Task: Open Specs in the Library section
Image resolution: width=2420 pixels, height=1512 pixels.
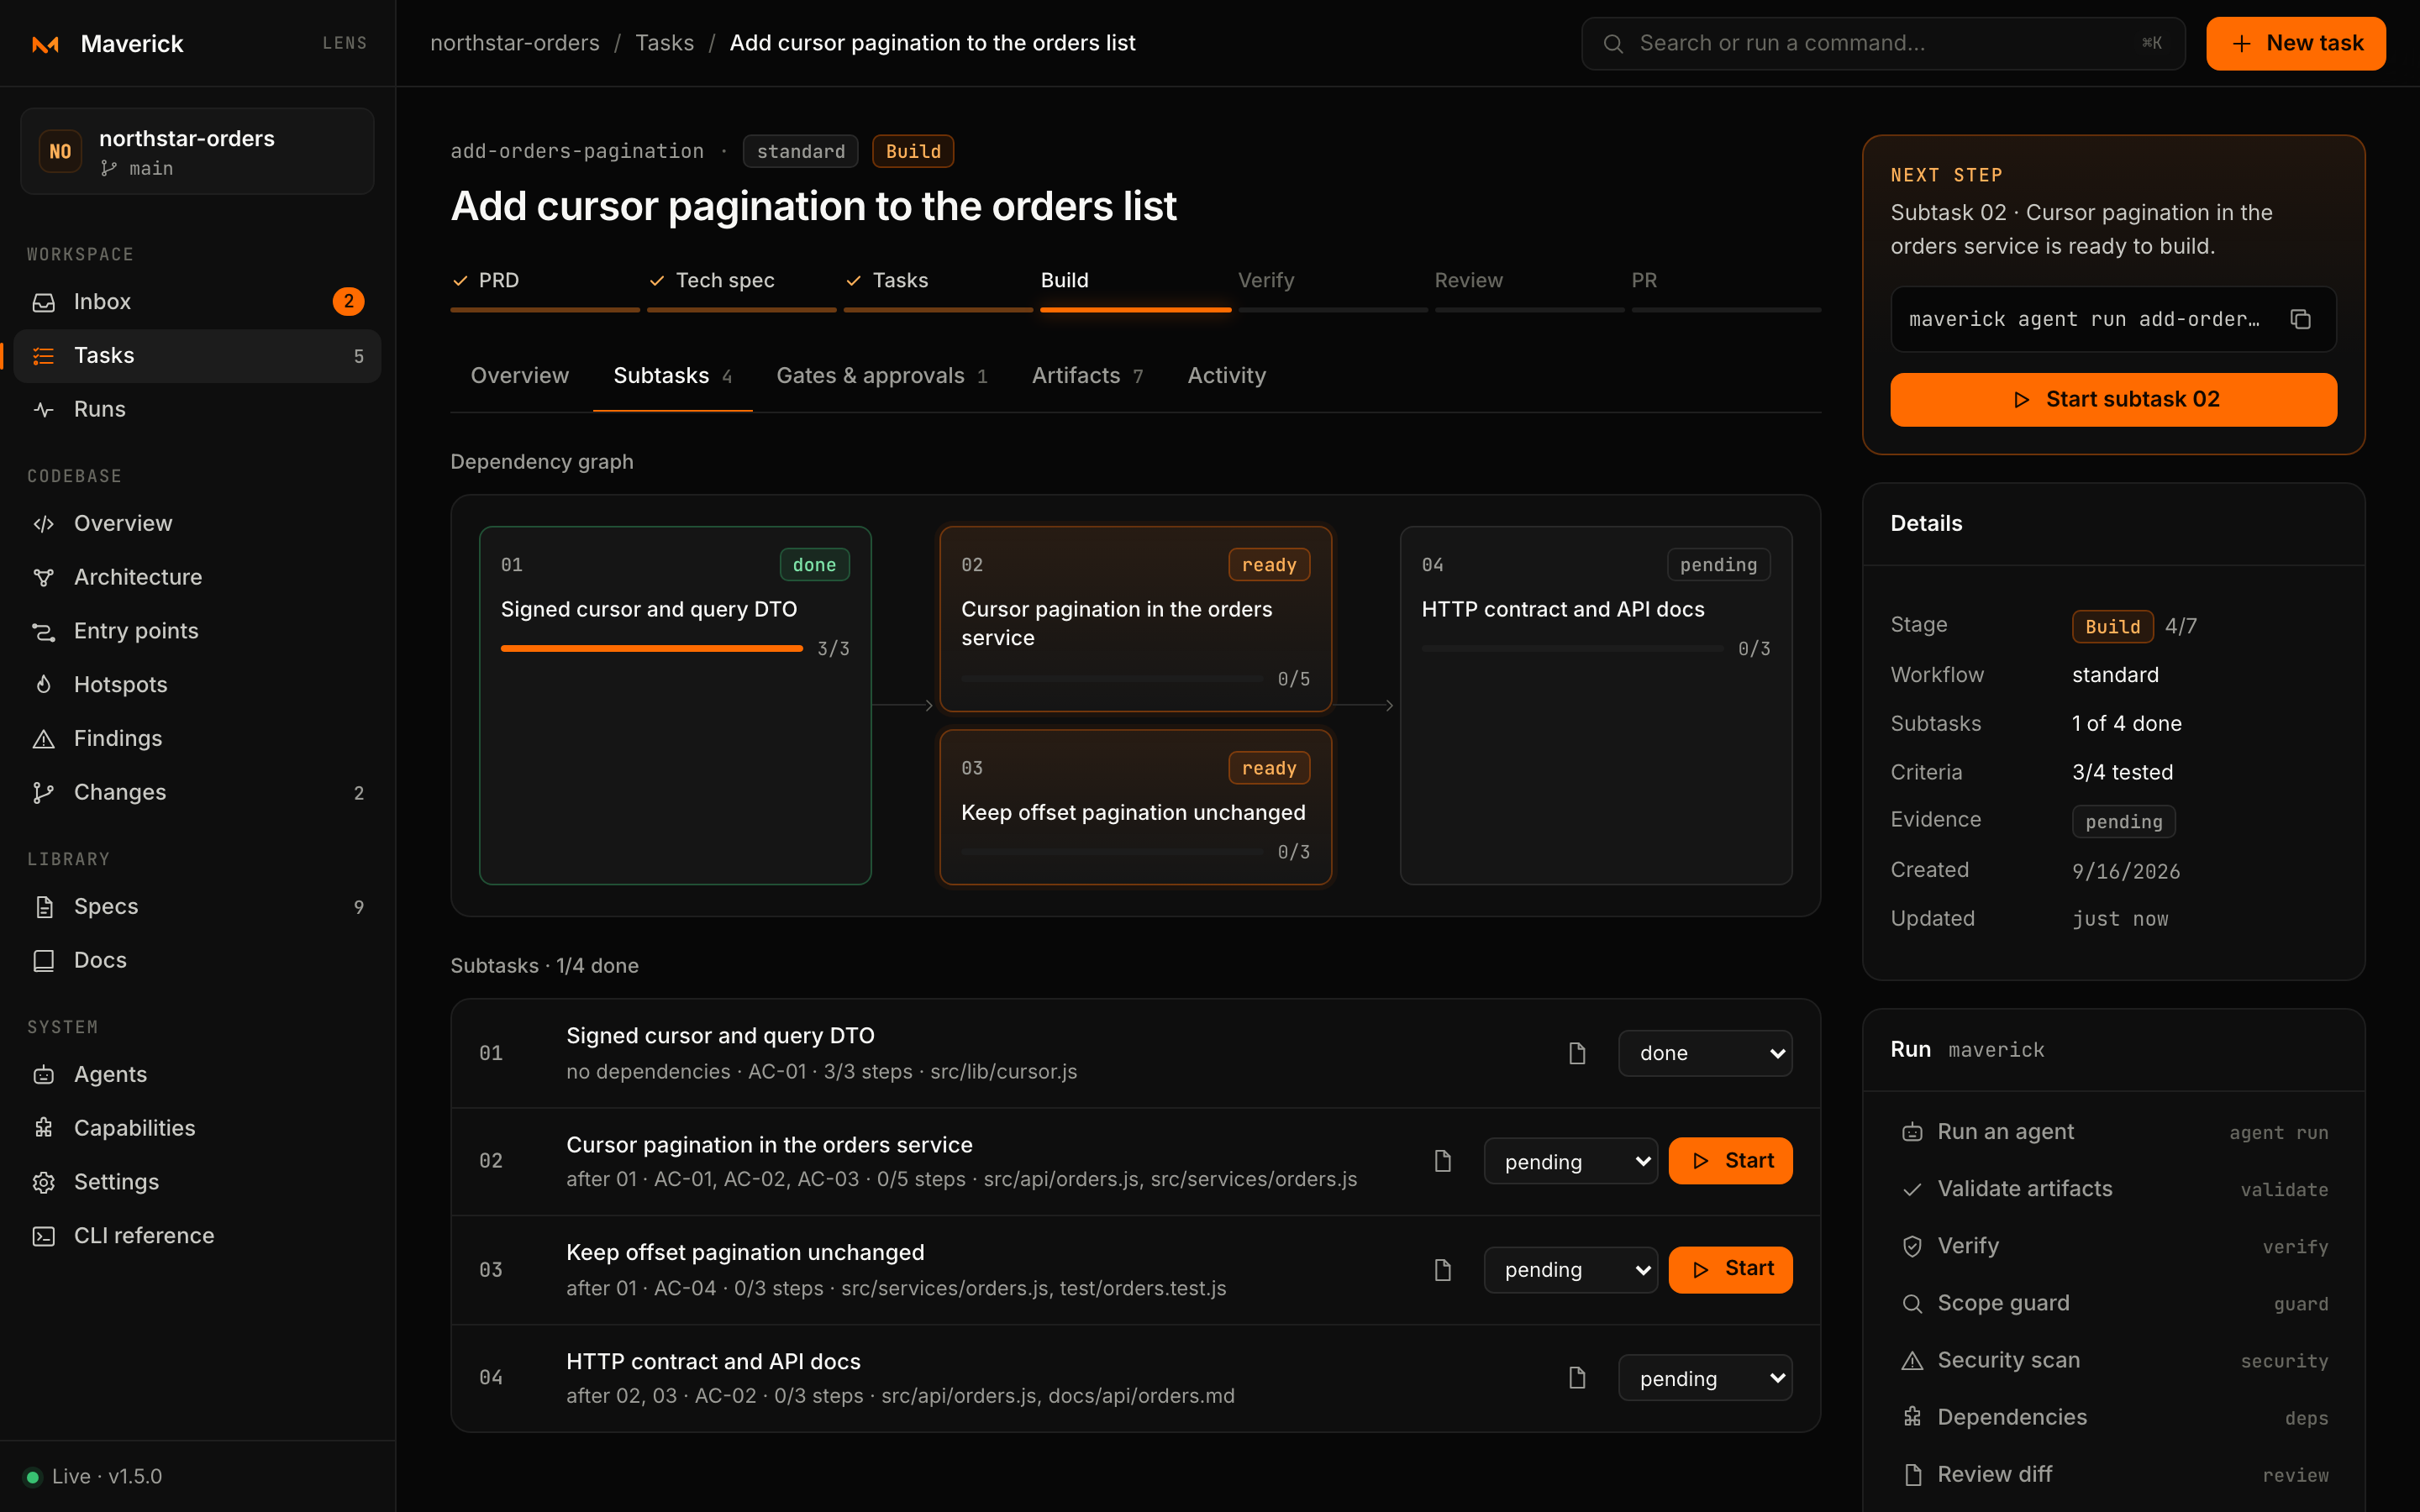Action: coord(197,907)
